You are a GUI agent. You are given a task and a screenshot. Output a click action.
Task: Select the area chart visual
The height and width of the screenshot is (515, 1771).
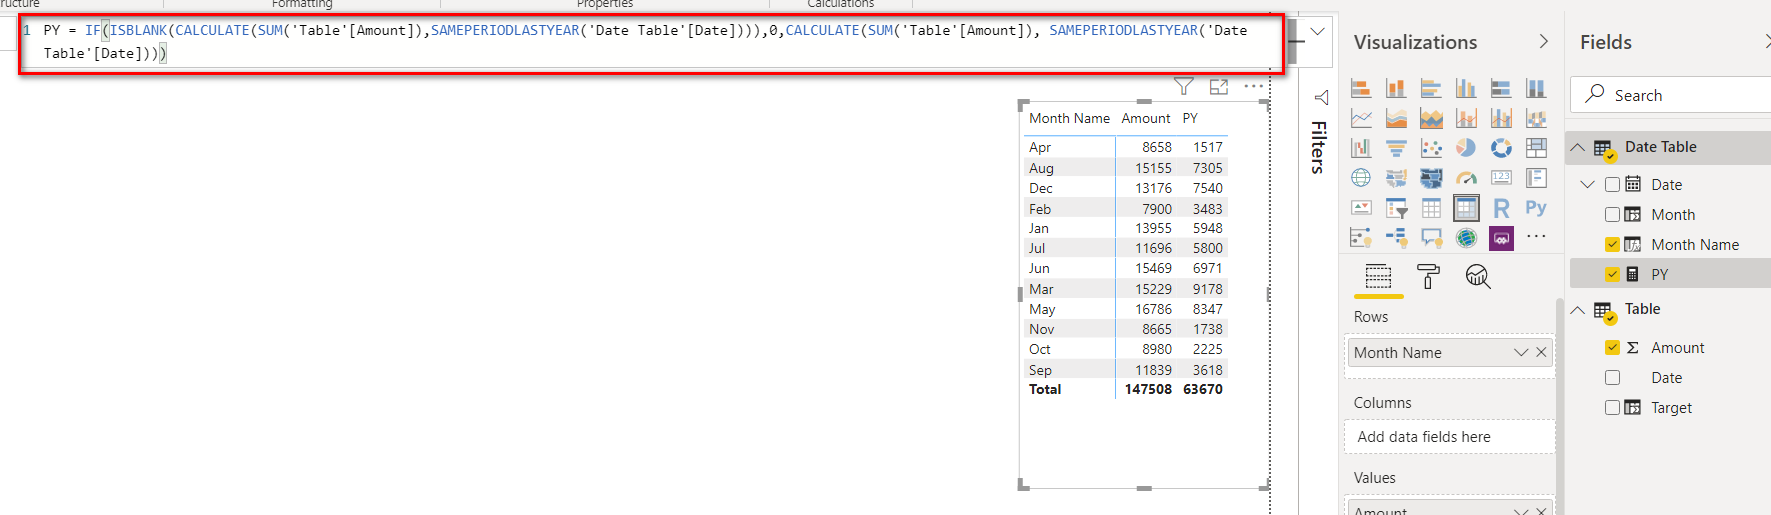1396,119
